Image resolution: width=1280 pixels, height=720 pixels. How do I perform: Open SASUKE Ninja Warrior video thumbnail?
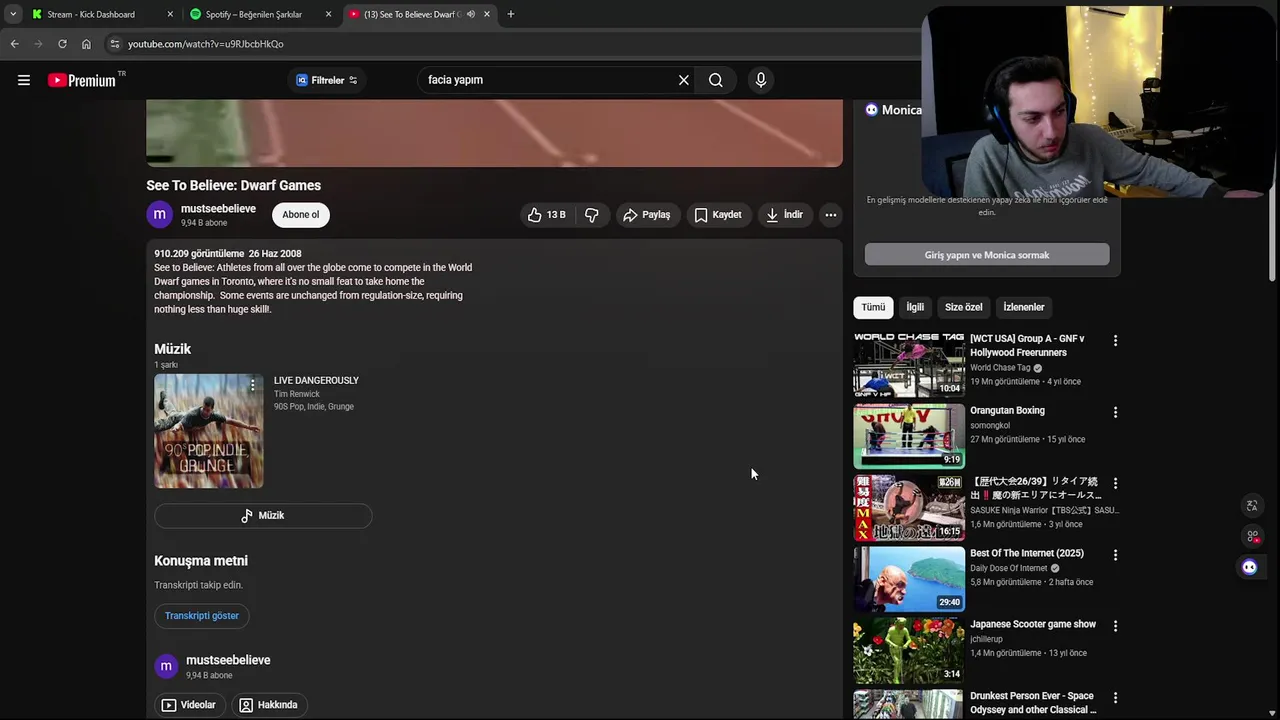point(909,508)
